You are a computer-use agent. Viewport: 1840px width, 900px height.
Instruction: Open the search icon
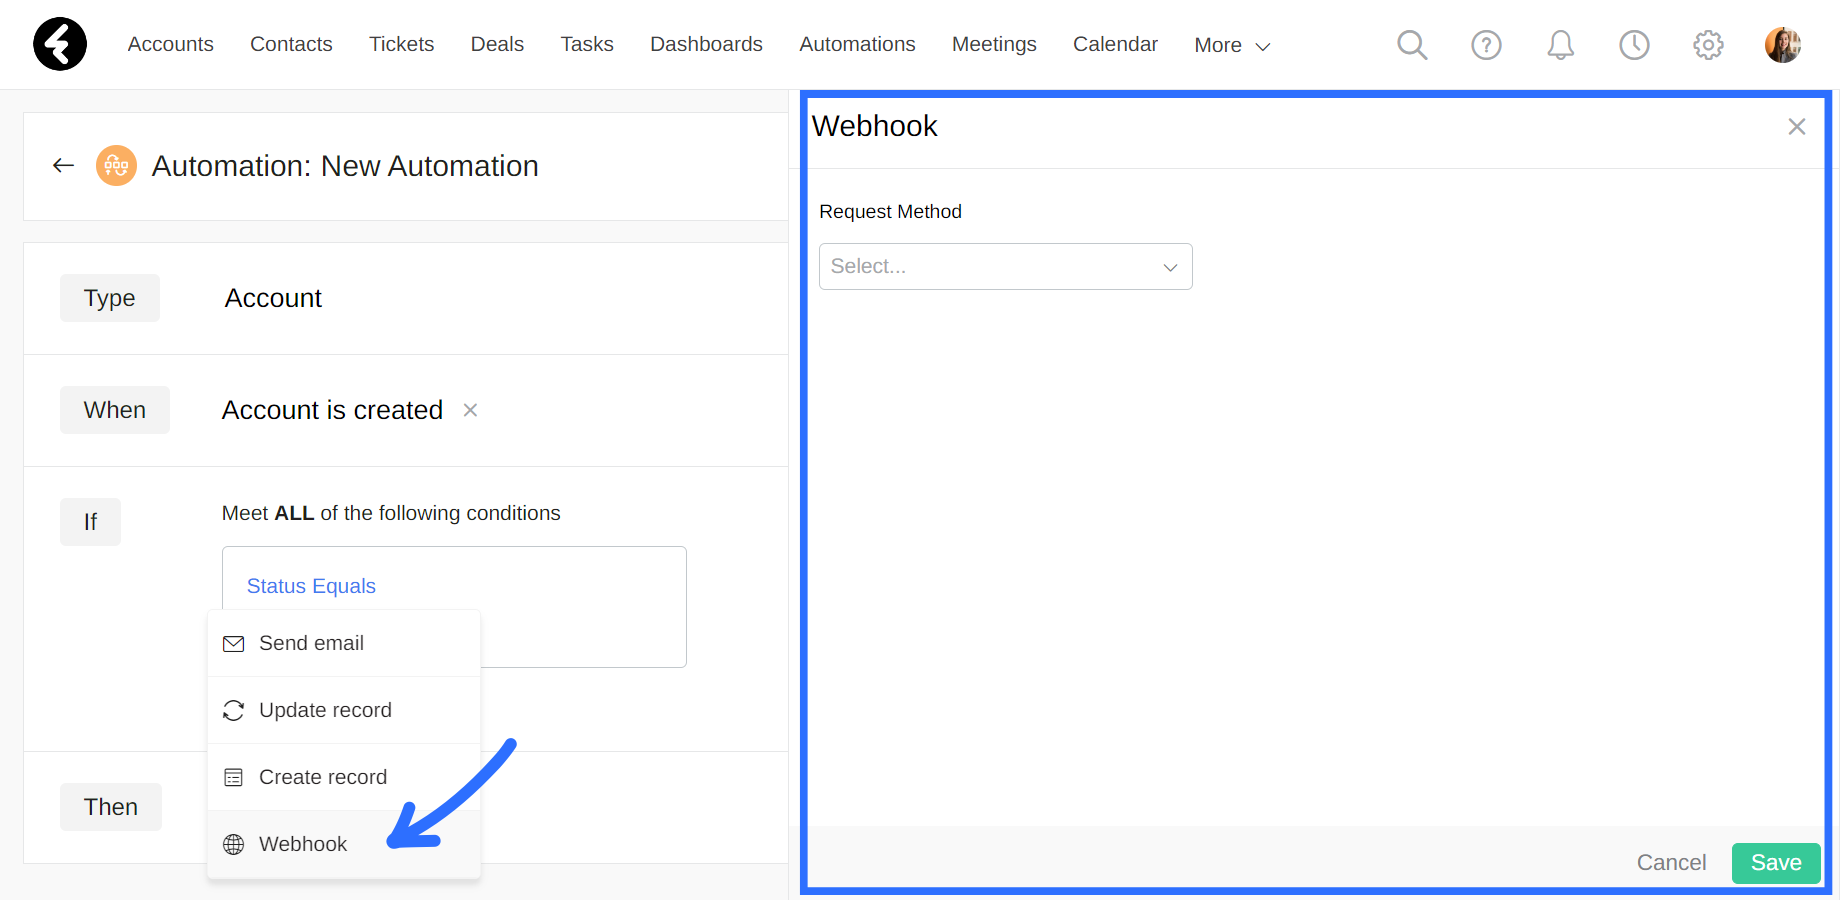tap(1412, 45)
